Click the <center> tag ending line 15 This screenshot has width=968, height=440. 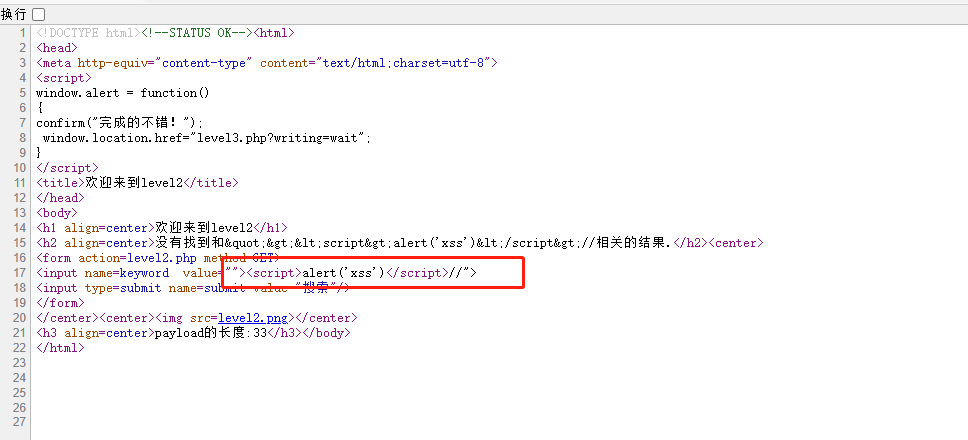(x=736, y=243)
